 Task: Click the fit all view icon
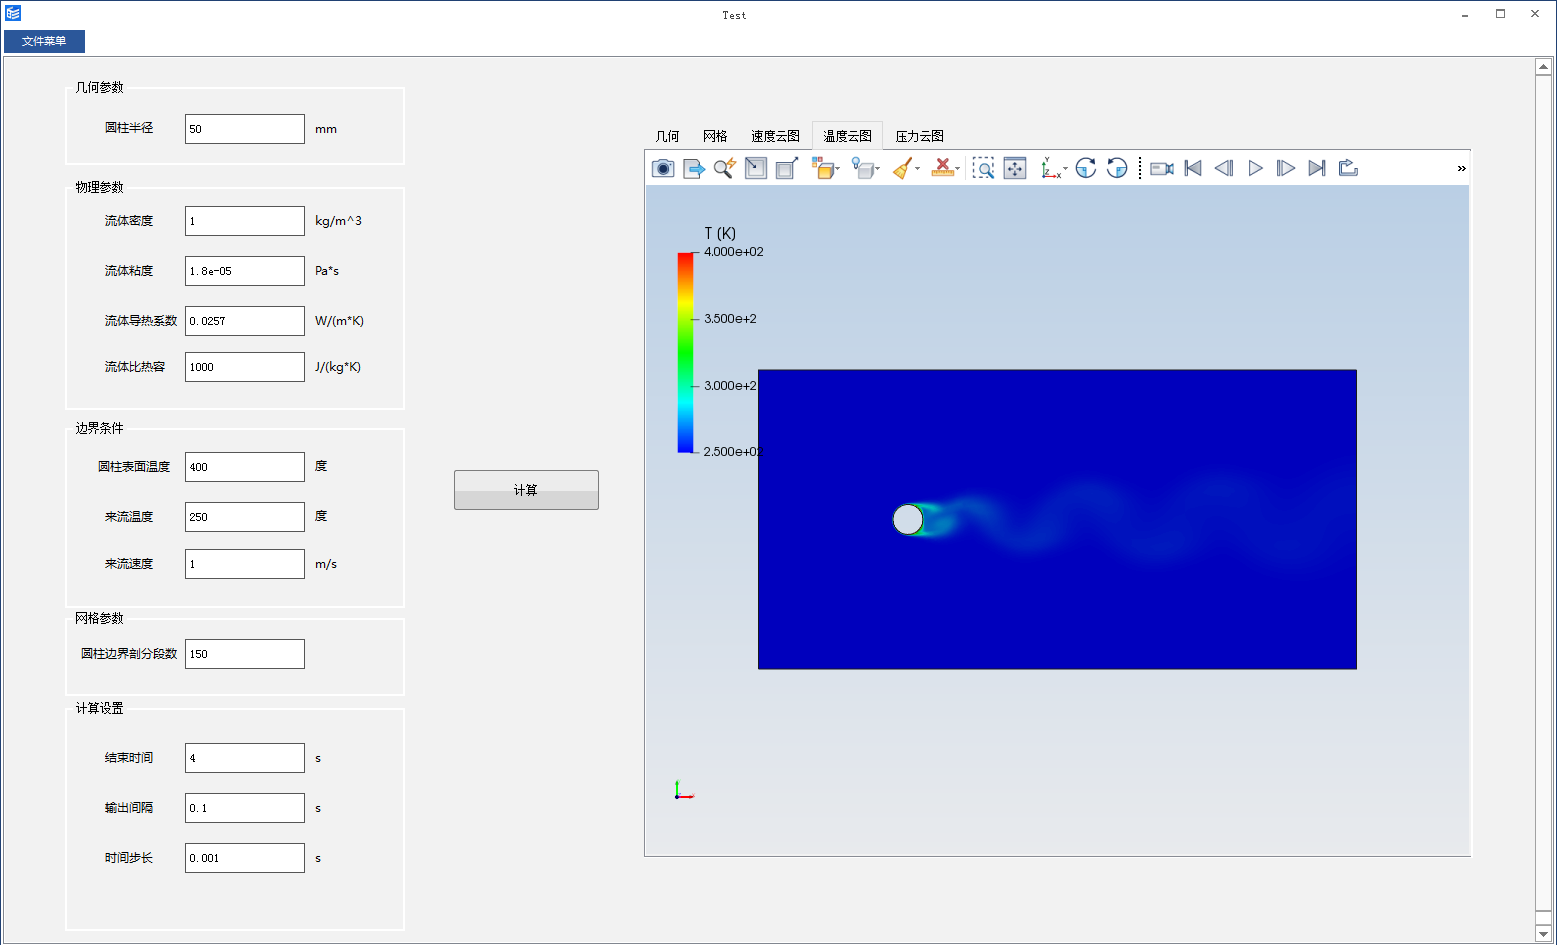(1015, 168)
